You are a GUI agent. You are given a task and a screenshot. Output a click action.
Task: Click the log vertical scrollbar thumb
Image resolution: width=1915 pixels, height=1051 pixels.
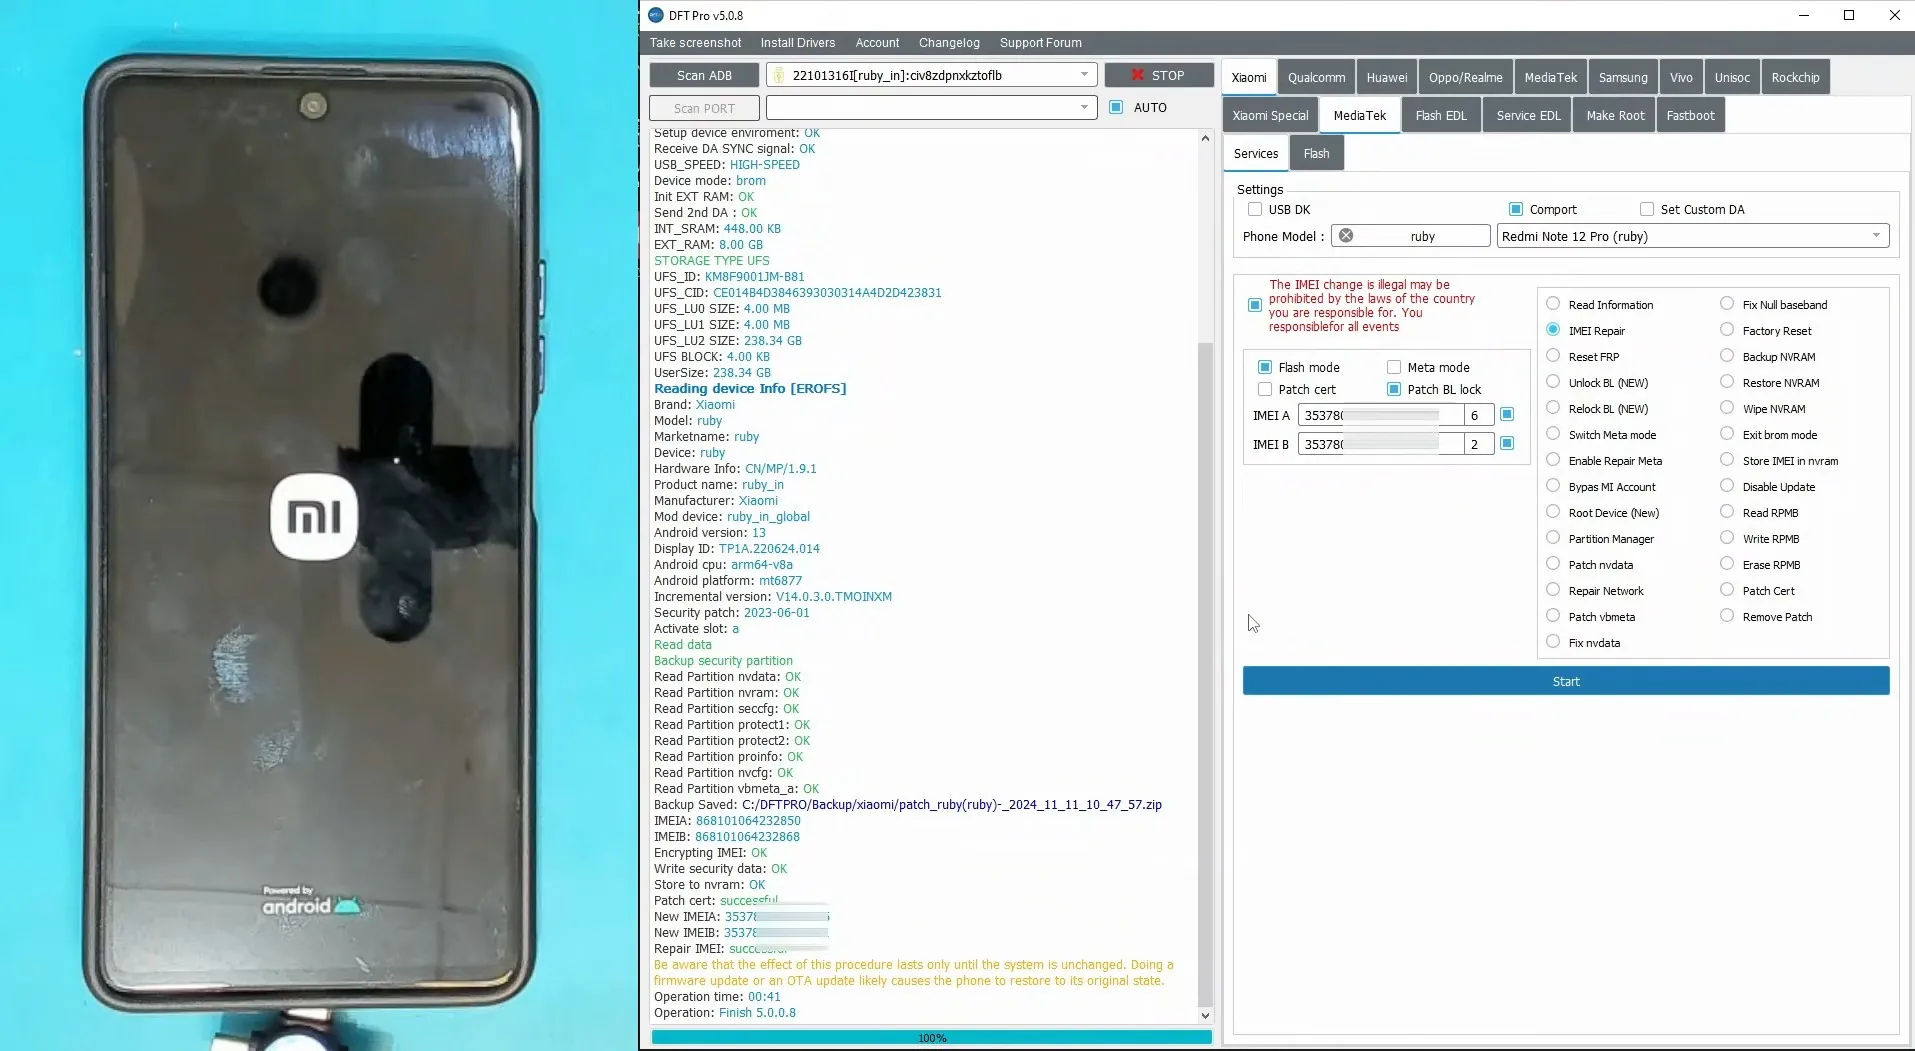pyautogui.click(x=1205, y=675)
